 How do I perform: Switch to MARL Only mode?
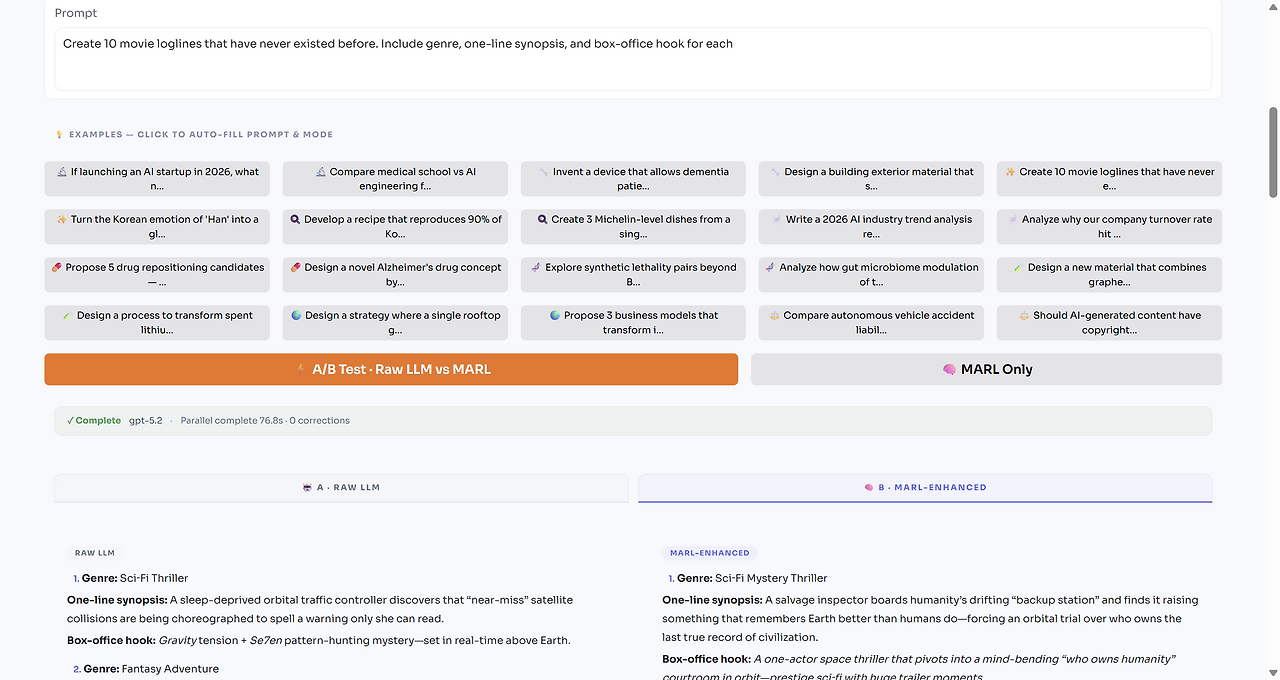[x=986, y=369]
